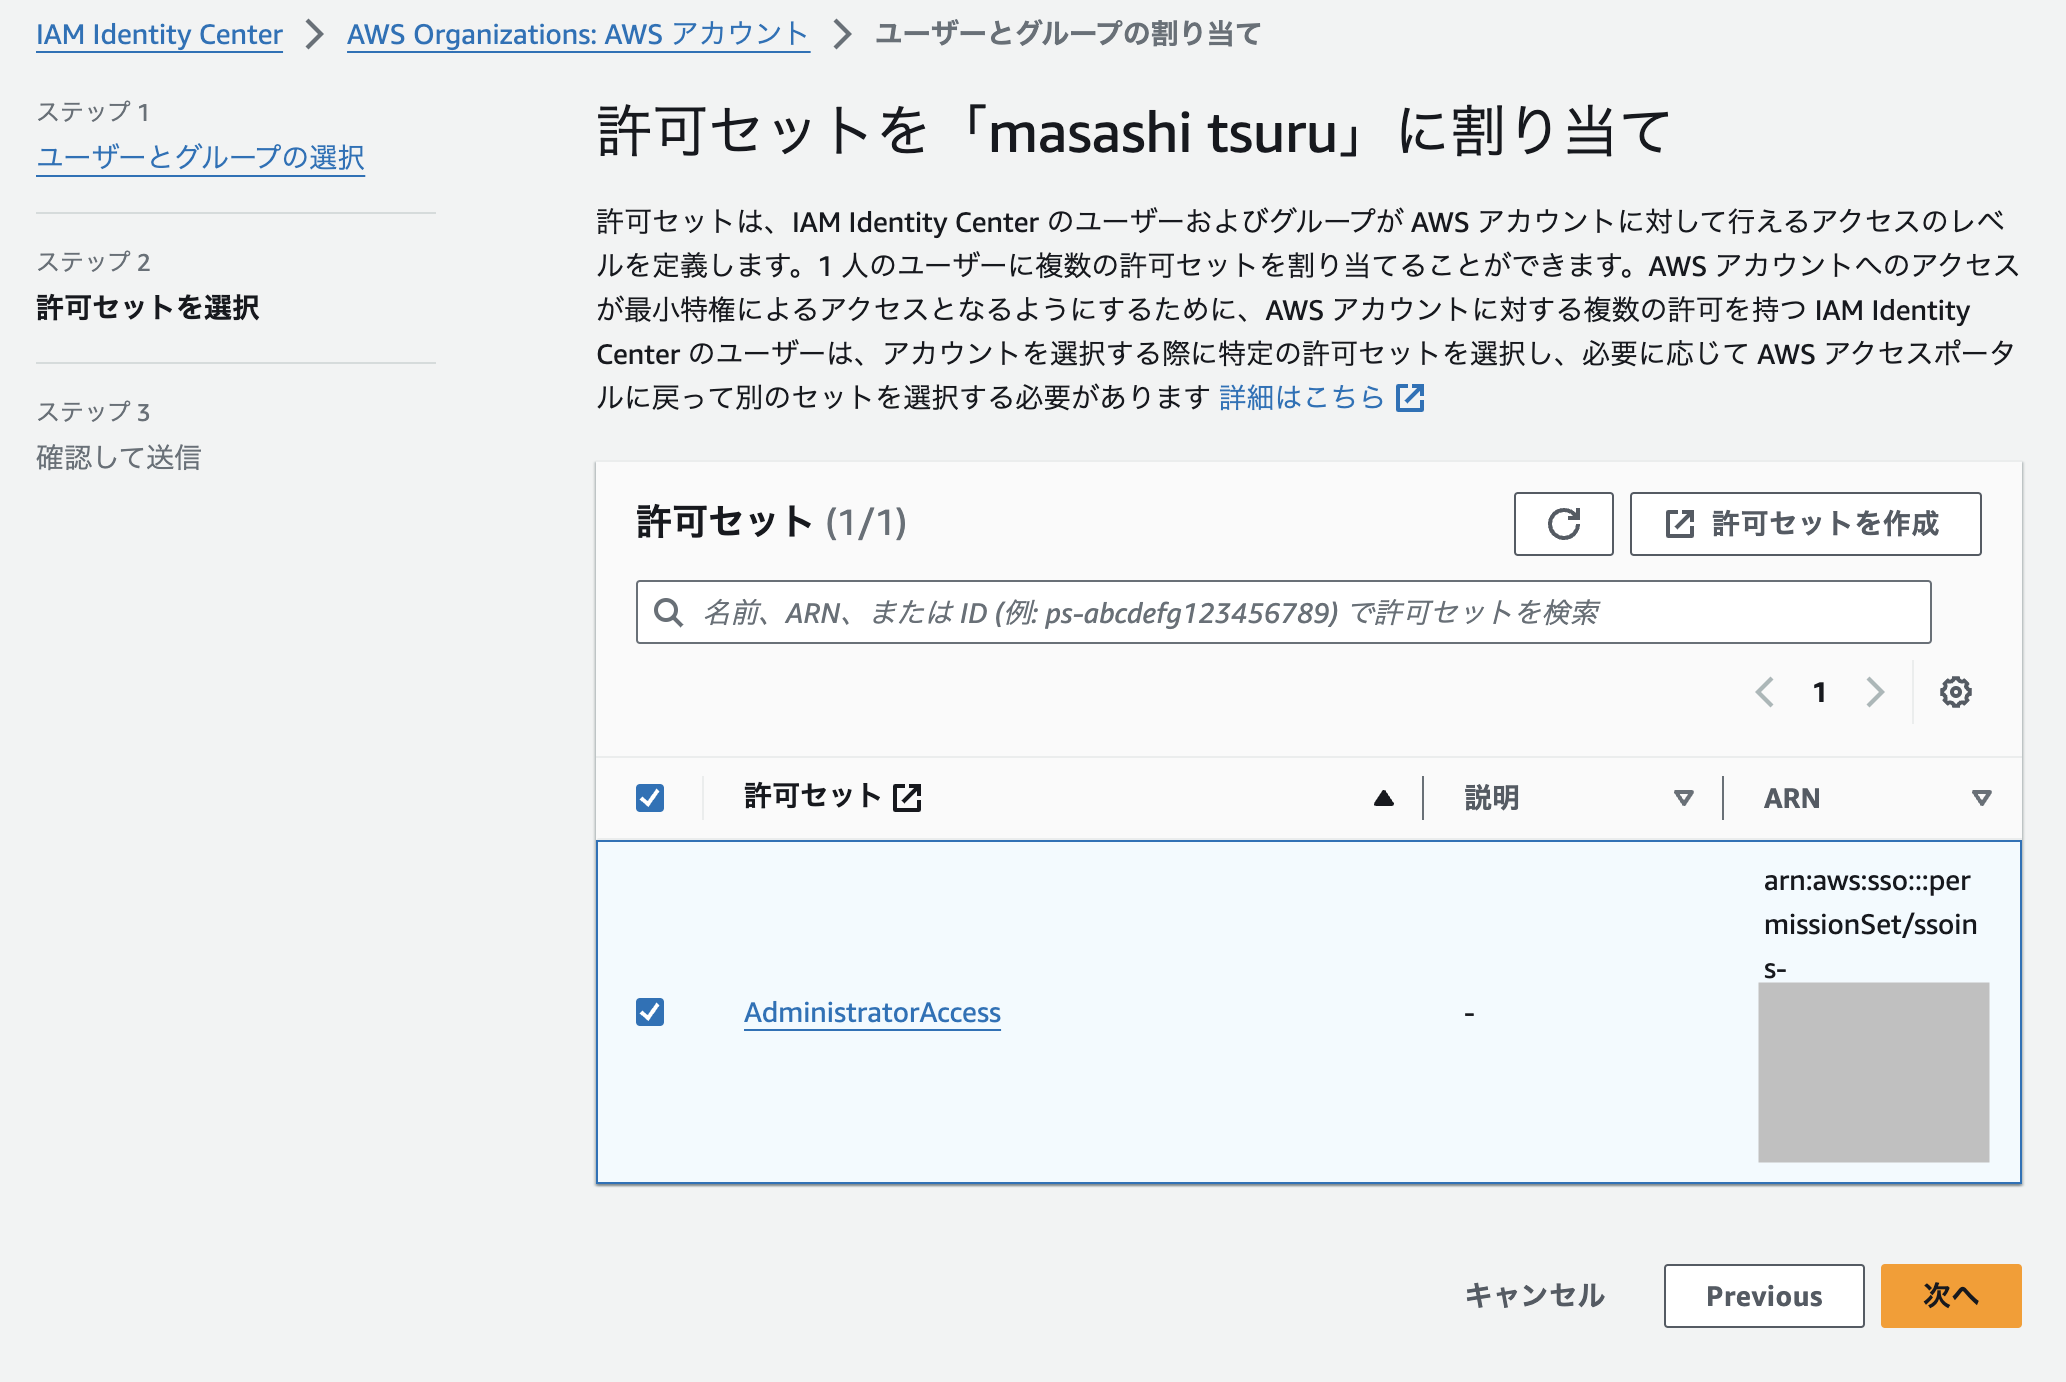This screenshot has width=2066, height=1382.
Task: Click the ARN column header label
Action: click(1792, 798)
